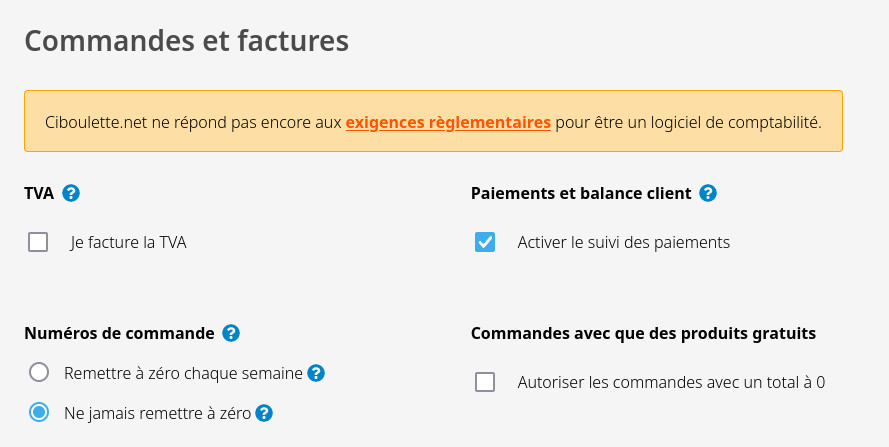Click the Je facture la TVA label text
The width and height of the screenshot is (889, 447).
coord(128,242)
